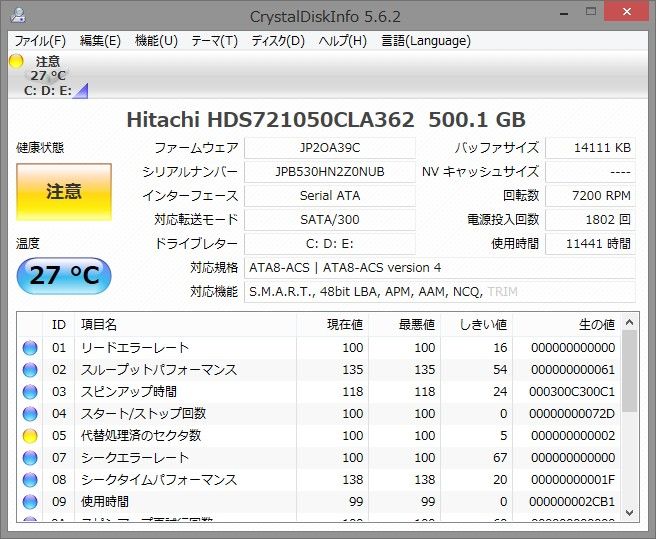Click the features field listing S.M.A.R.T., NCQ

pos(440,292)
